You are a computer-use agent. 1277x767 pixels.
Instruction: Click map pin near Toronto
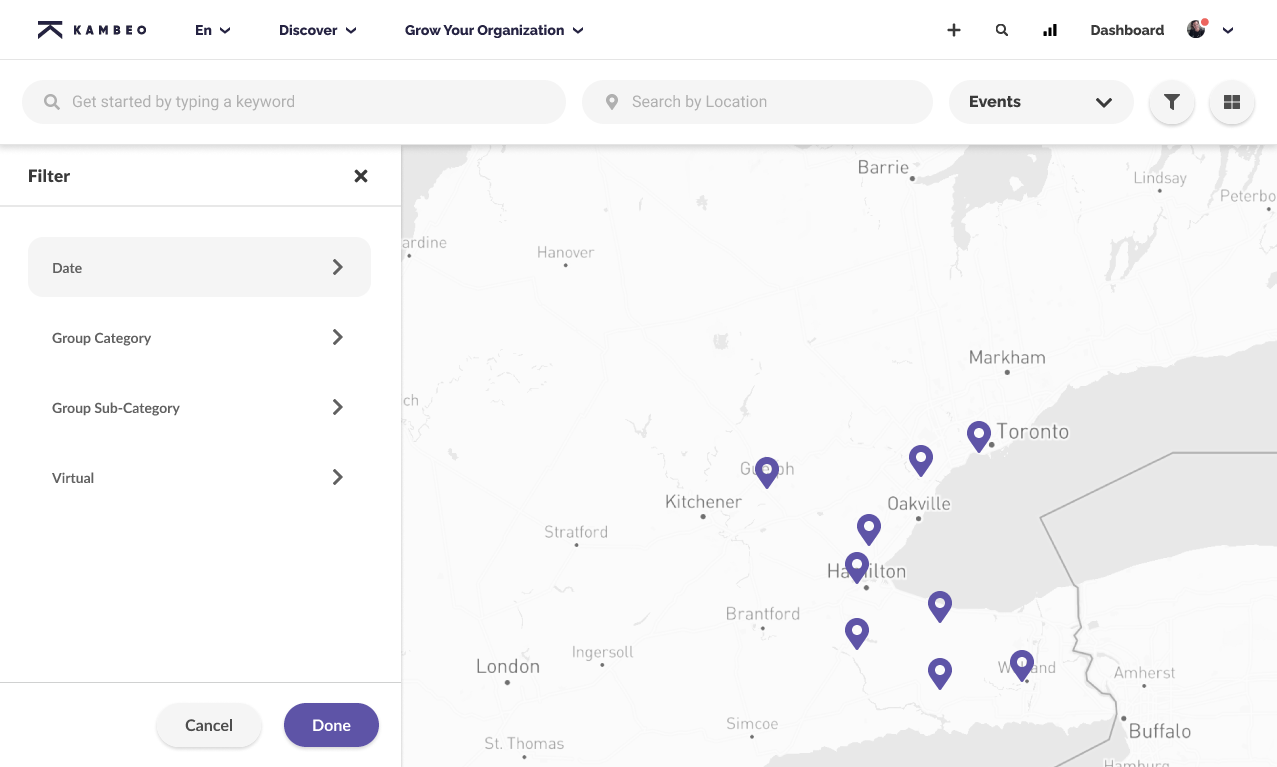(x=979, y=436)
